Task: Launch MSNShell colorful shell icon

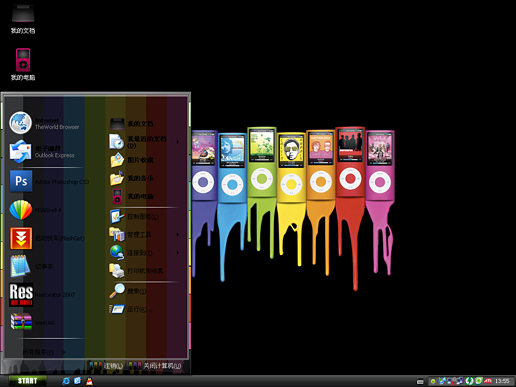Action: pos(21,210)
